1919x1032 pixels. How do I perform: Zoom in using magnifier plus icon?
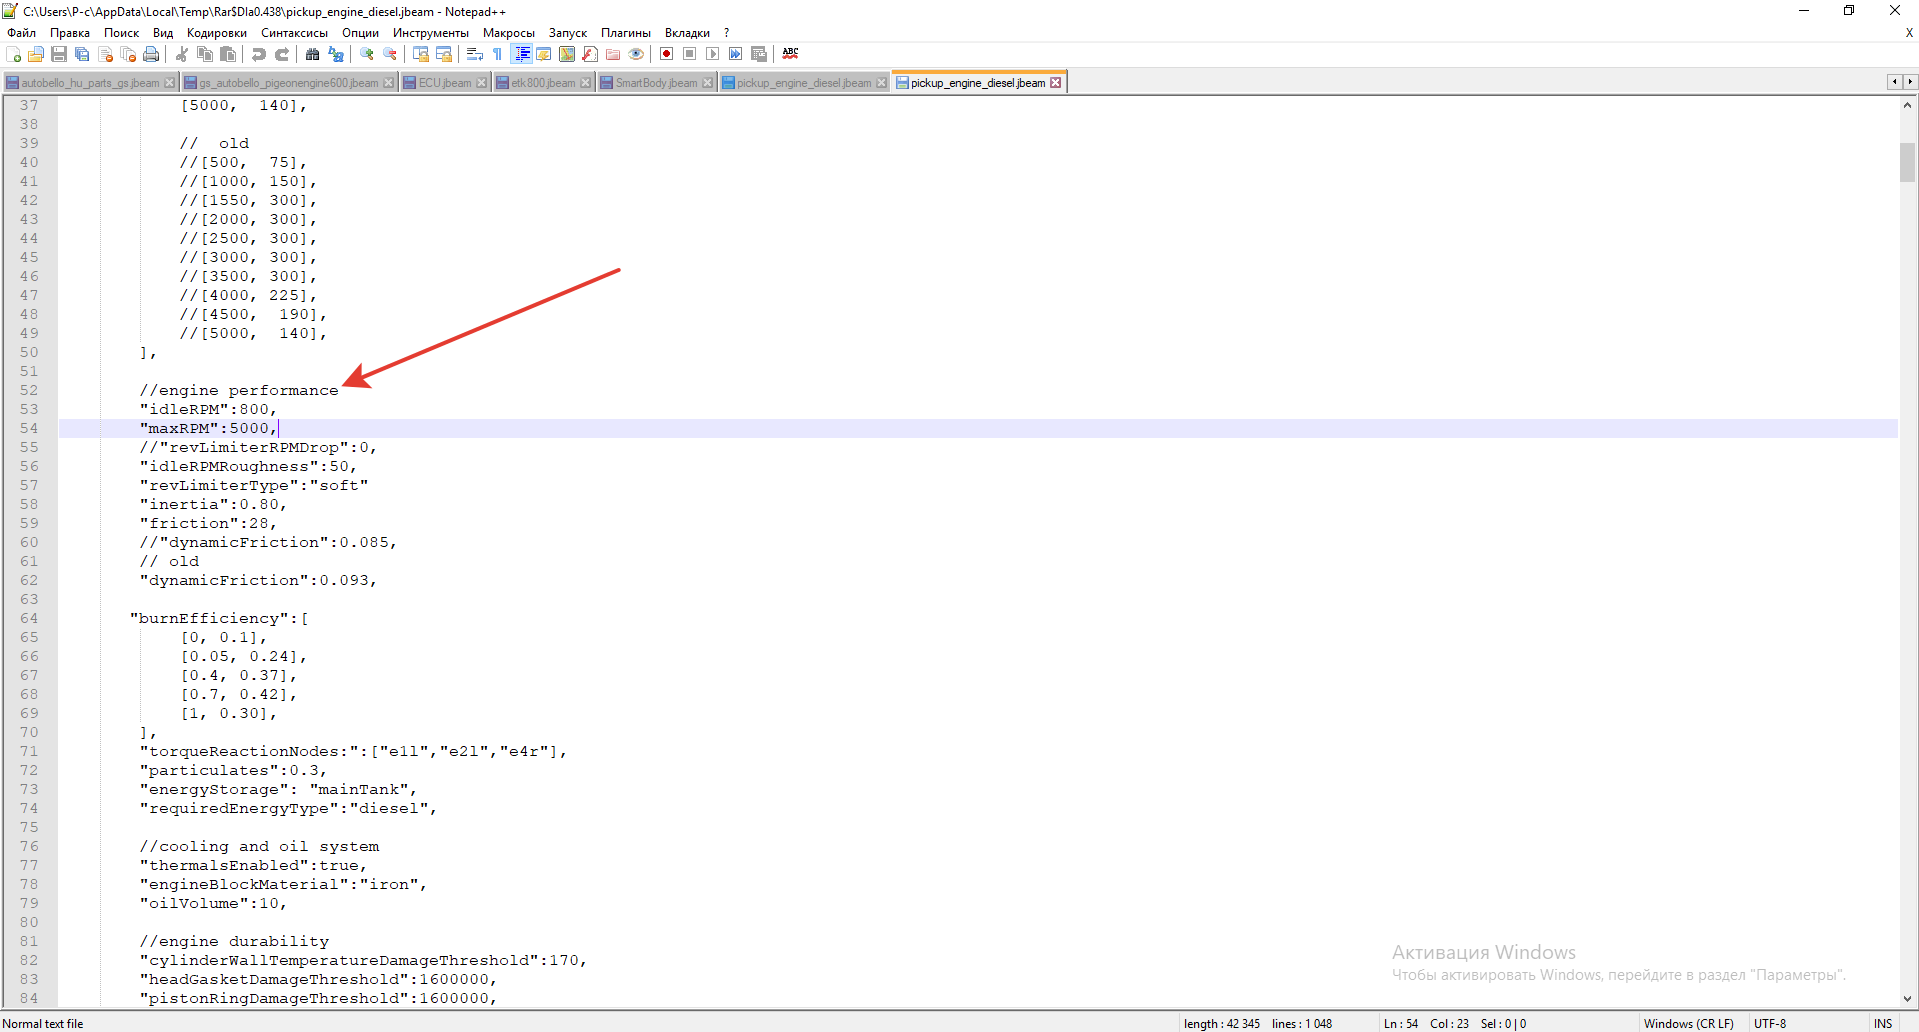click(x=367, y=54)
